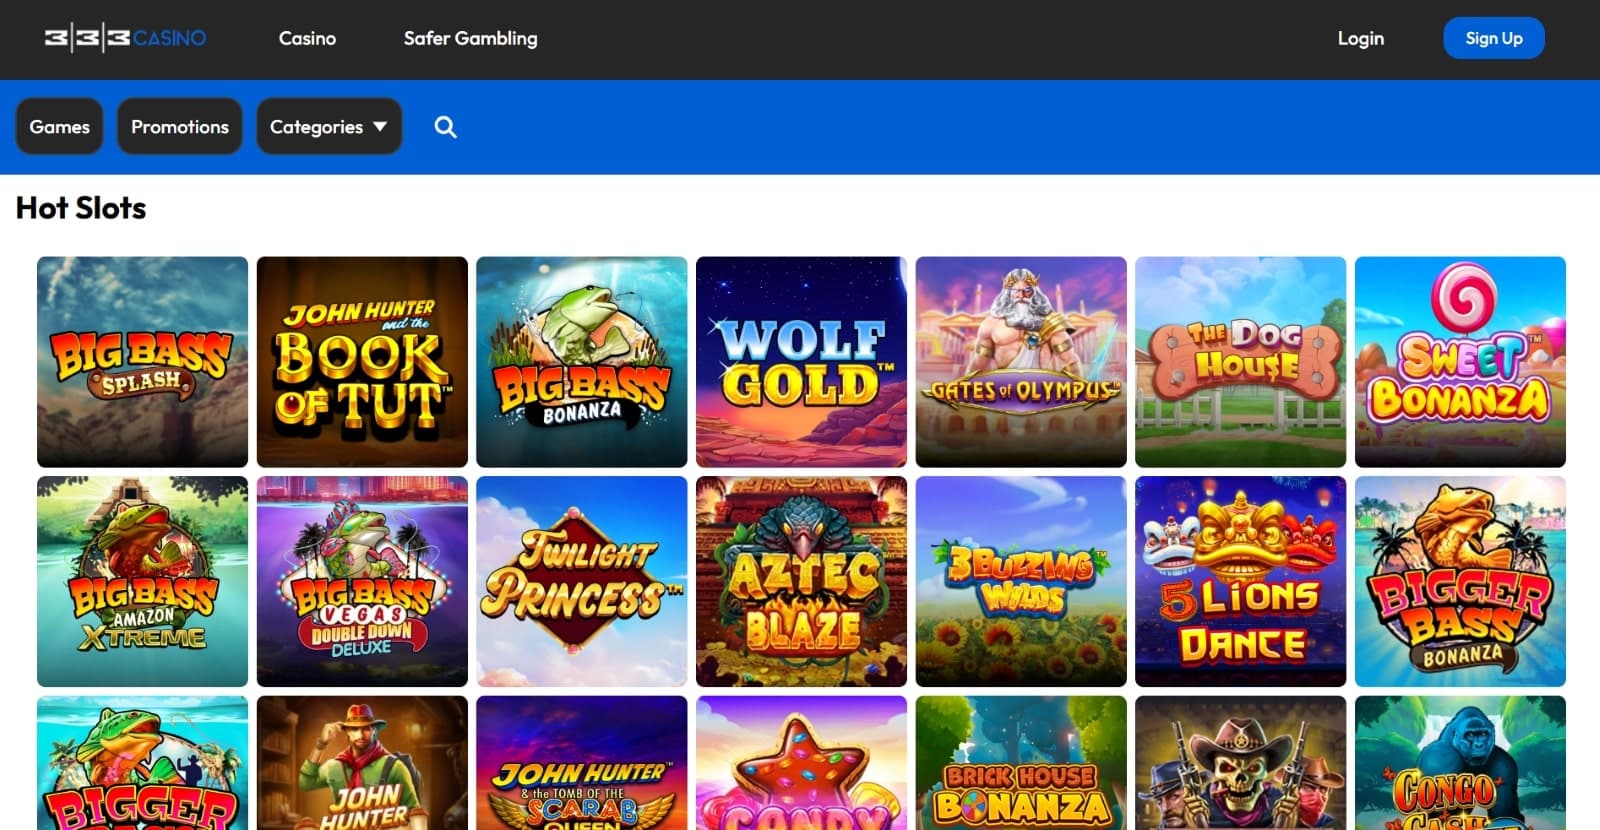Select the Games tab
1600x830 pixels.
coord(59,127)
